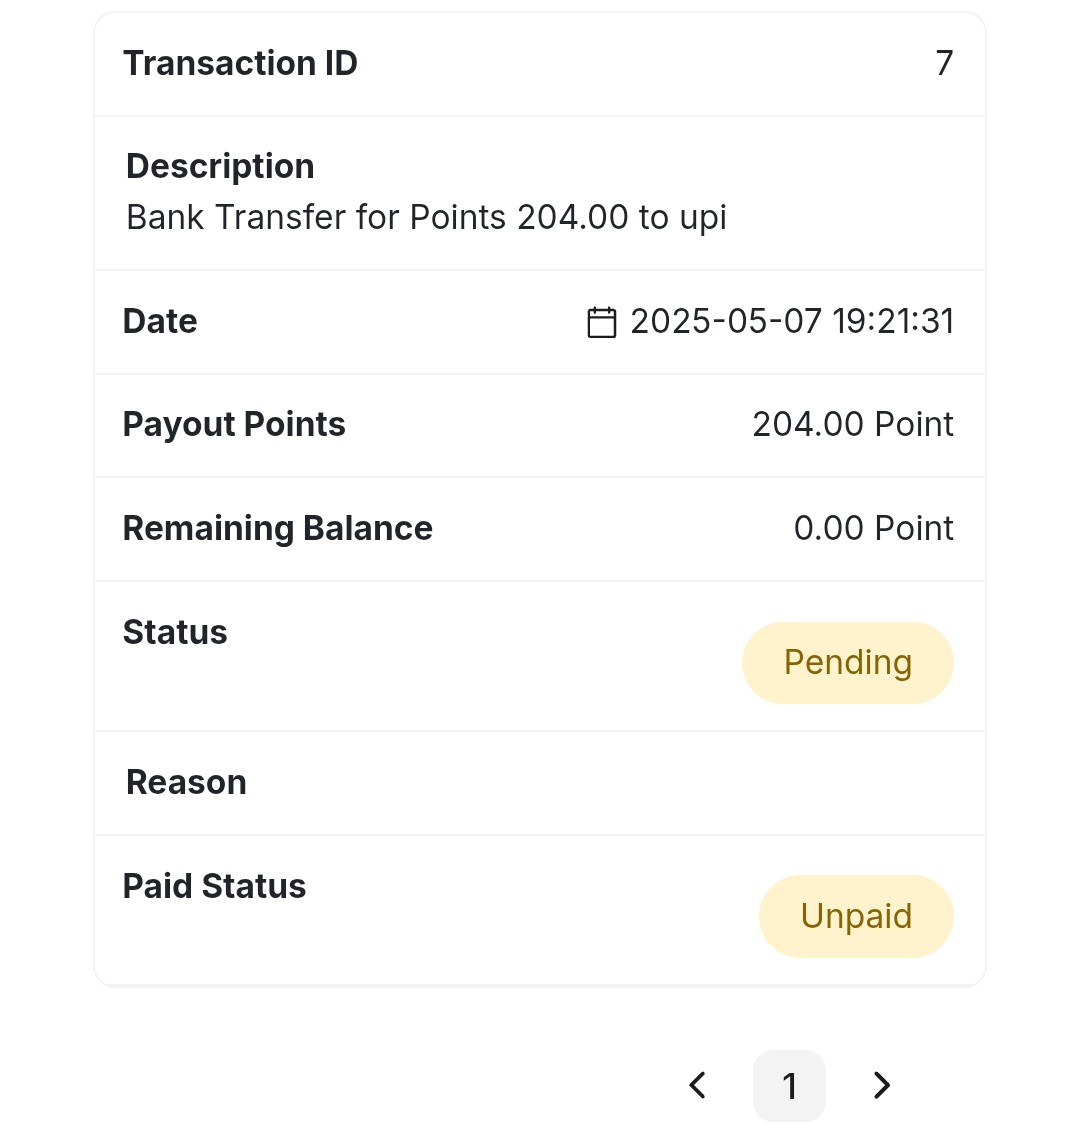Click the Description heading

[220, 166]
